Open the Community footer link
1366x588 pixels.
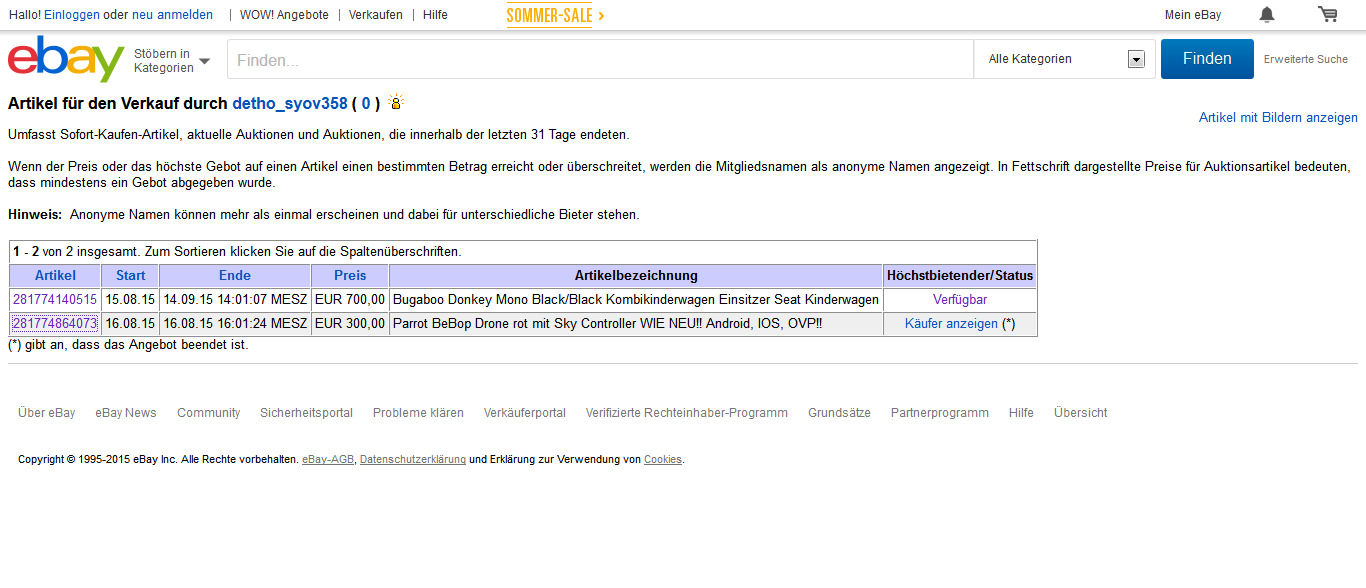[x=209, y=413]
